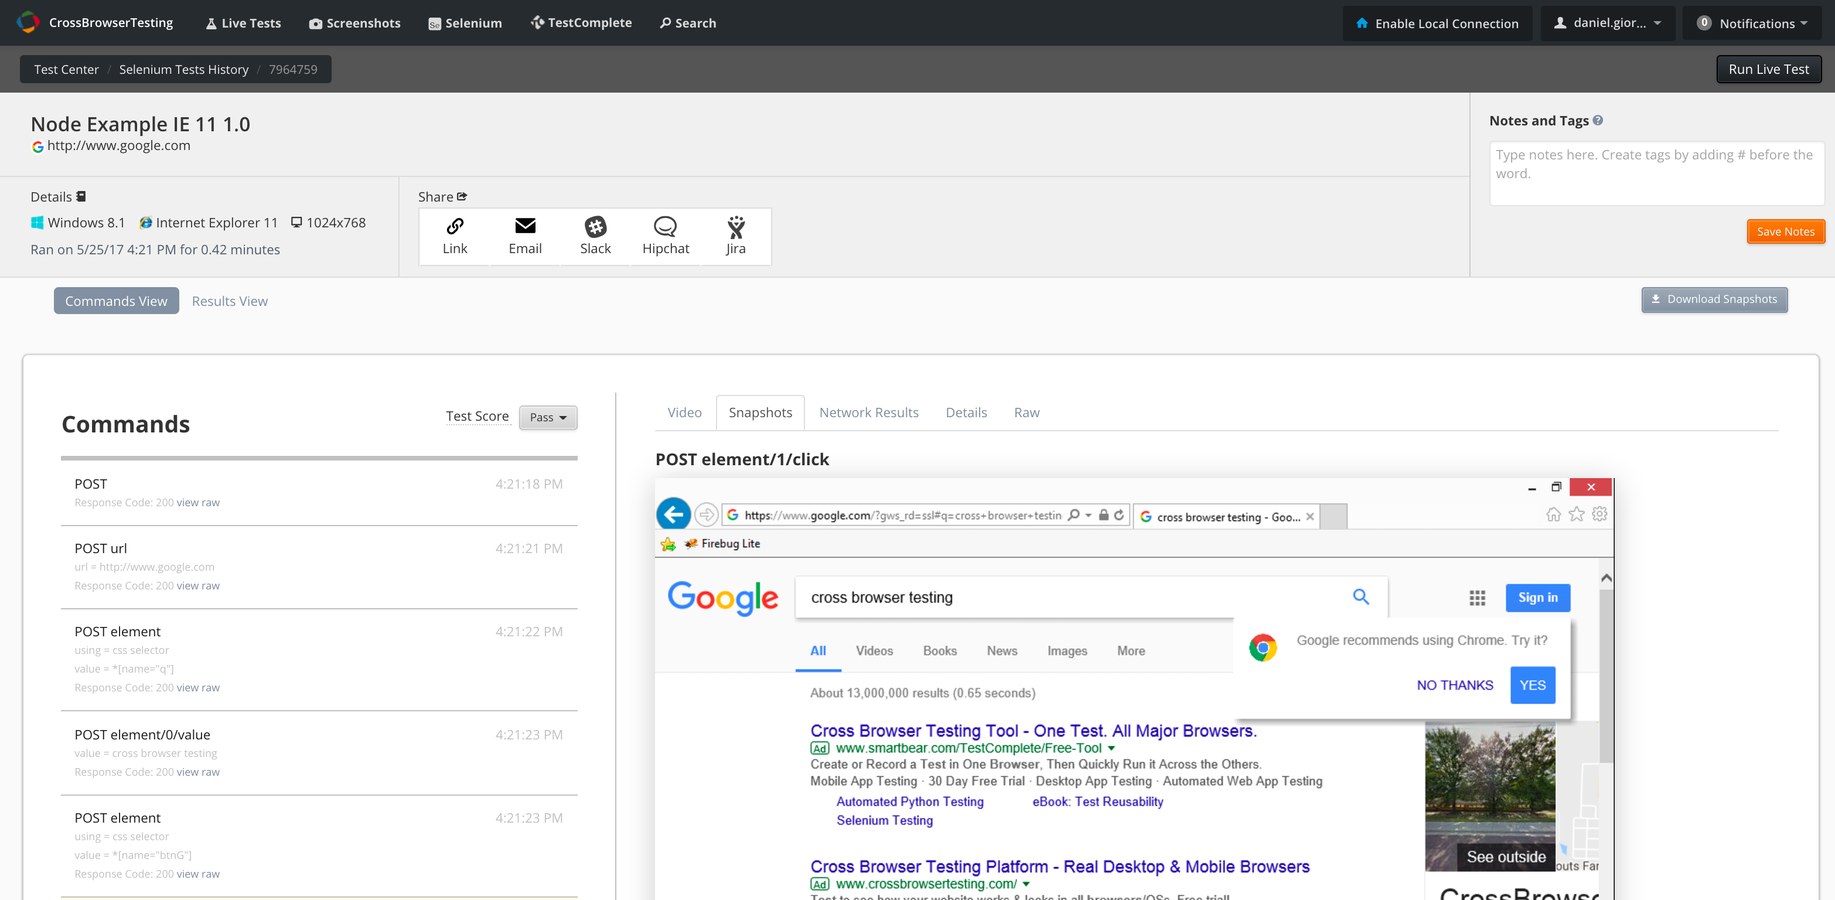The height and width of the screenshot is (900, 1835).
Task: Click the Save Notes button
Action: pyautogui.click(x=1785, y=231)
